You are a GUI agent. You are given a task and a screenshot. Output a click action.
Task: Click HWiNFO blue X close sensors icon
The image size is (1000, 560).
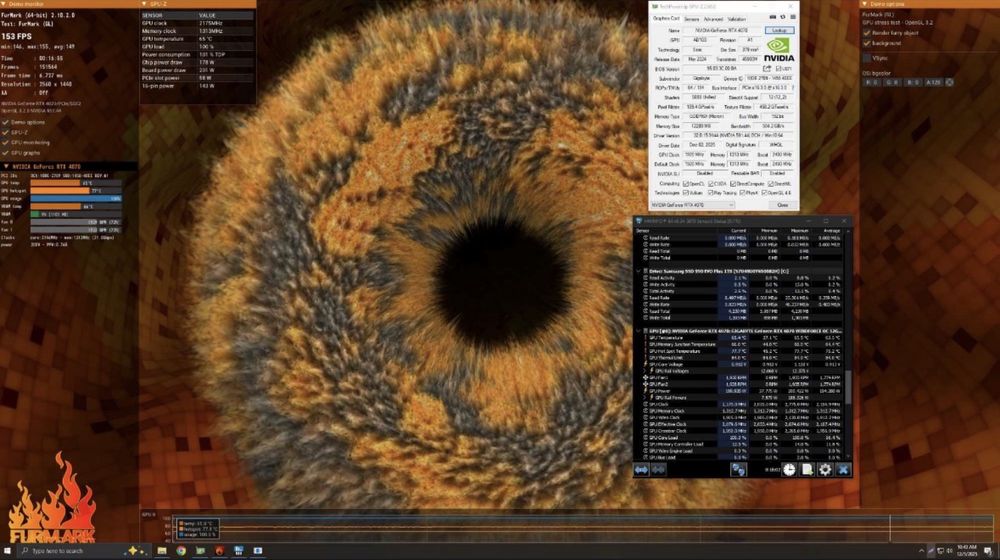844,470
